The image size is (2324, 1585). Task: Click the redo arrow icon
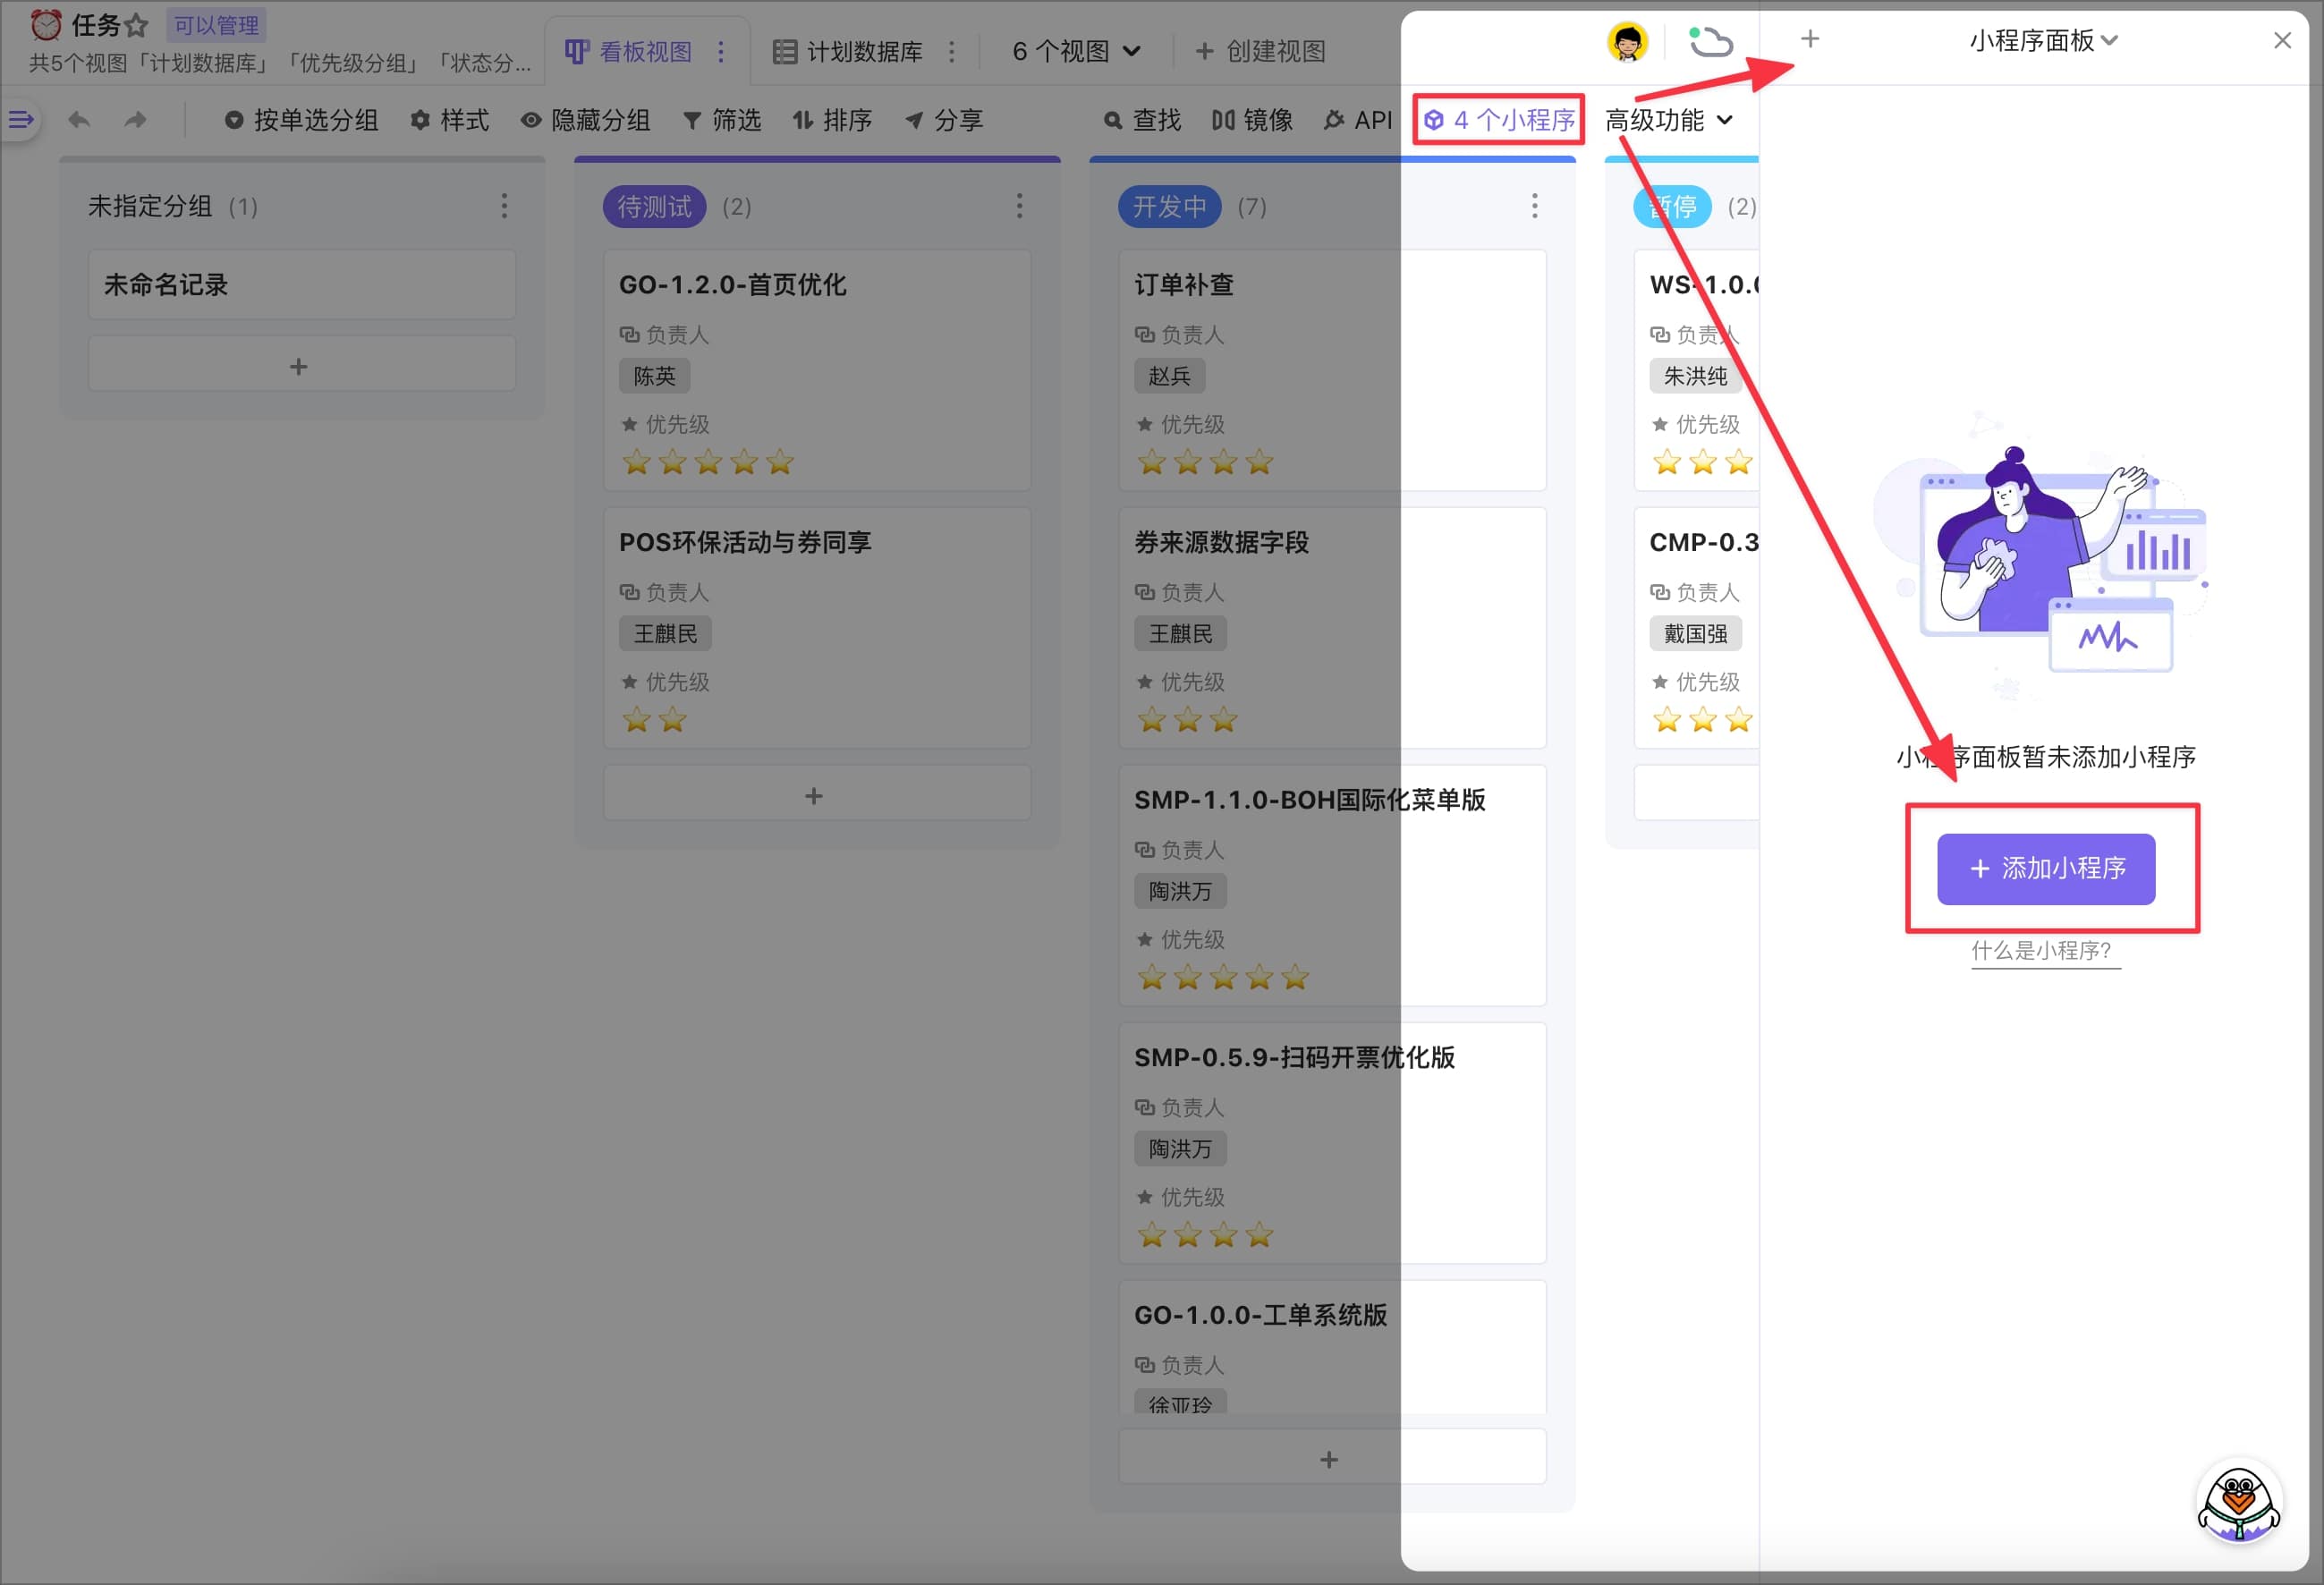[135, 120]
